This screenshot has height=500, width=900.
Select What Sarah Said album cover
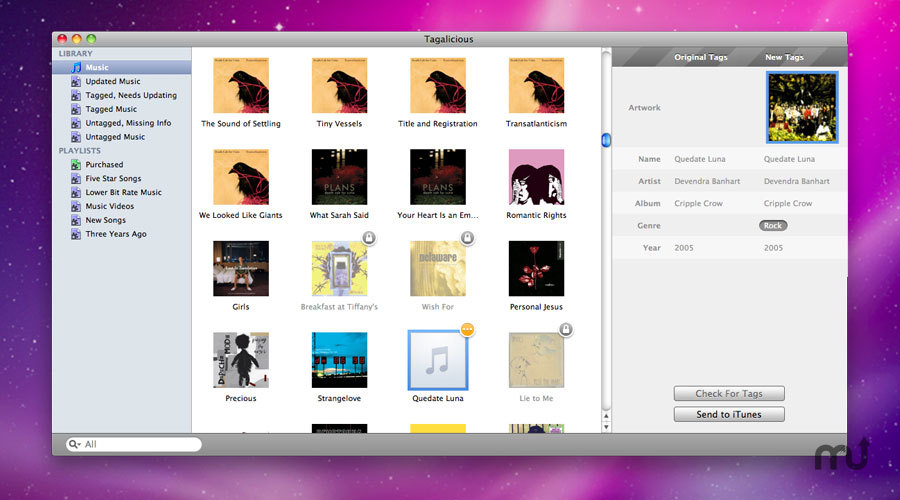tap(339, 177)
